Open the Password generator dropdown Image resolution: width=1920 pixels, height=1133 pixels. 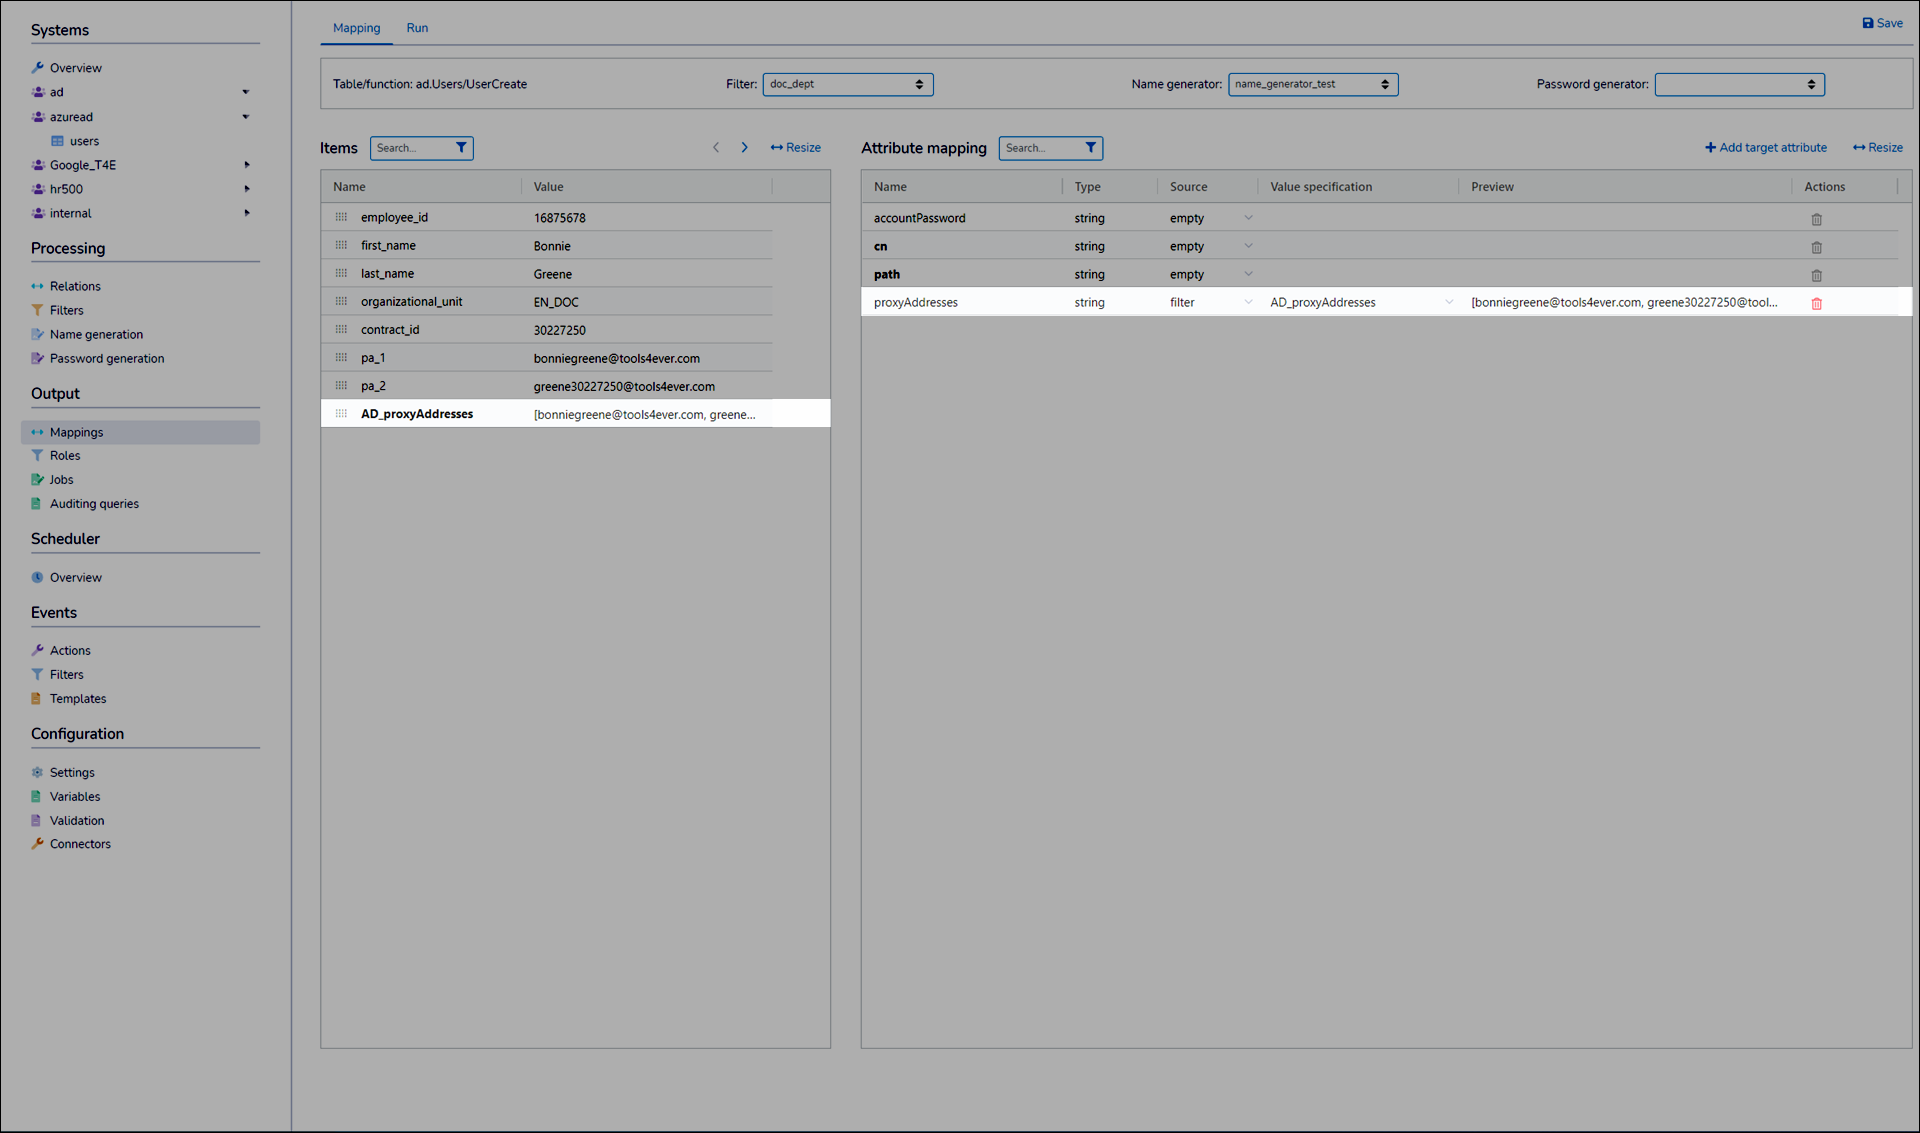tap(1739, 84)
